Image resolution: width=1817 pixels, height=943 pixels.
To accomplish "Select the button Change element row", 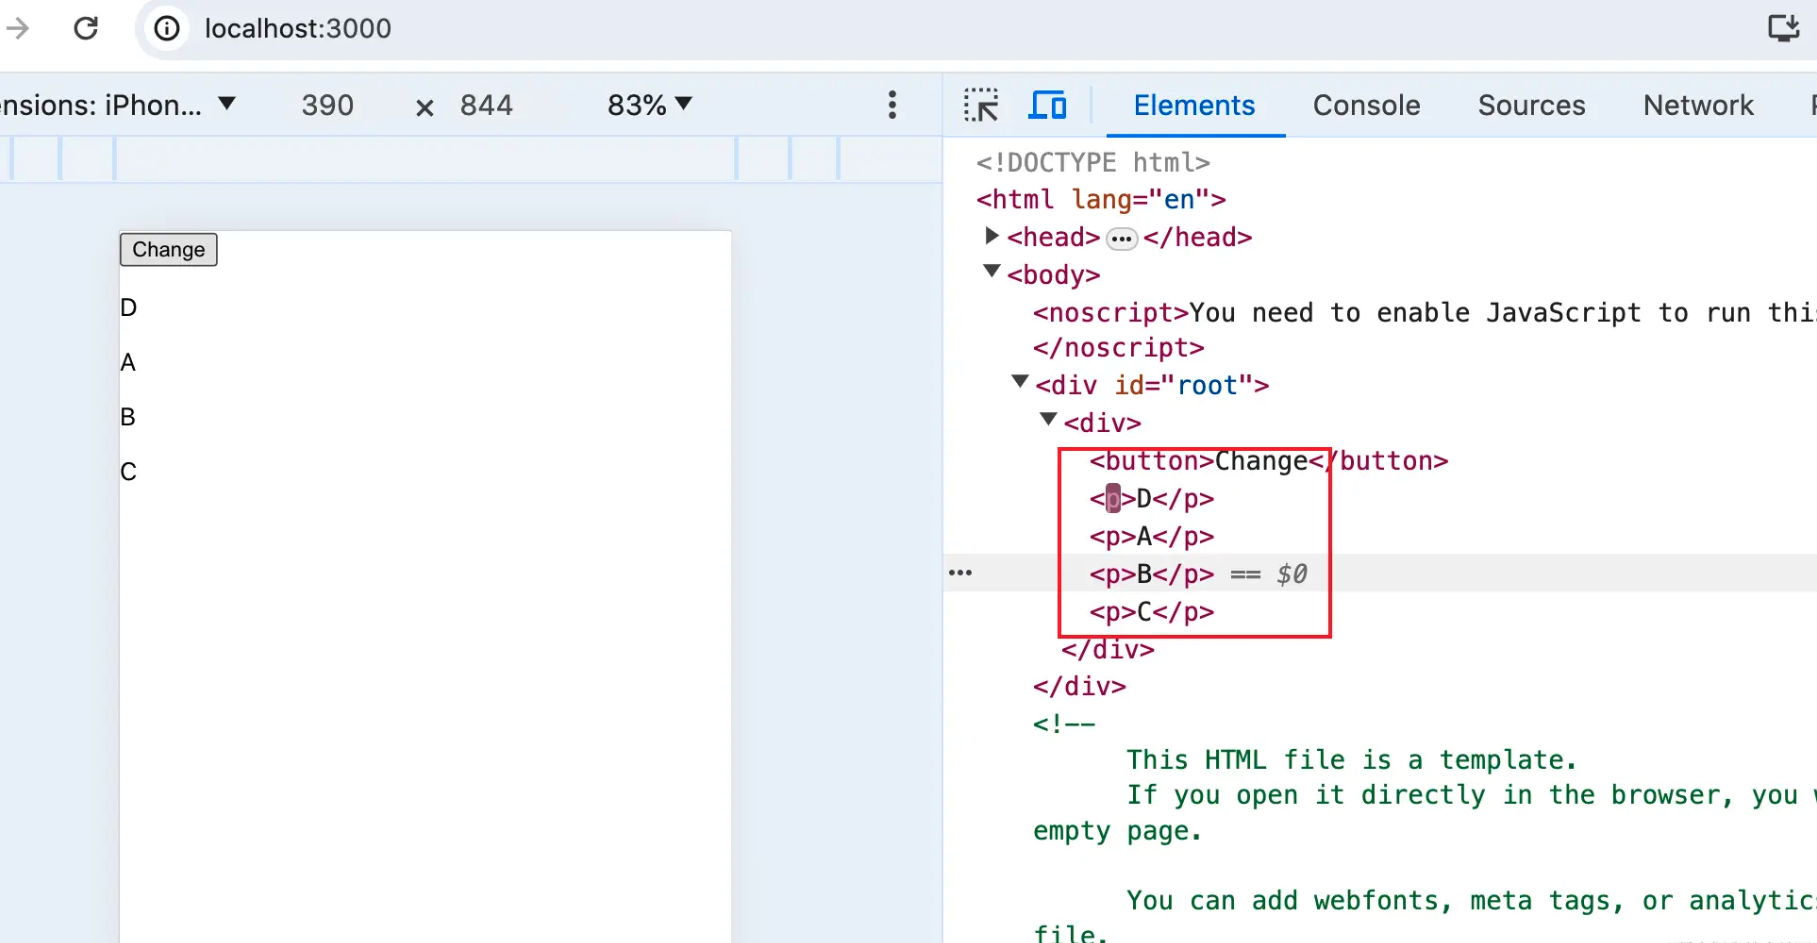I will tap(1268, 461).
